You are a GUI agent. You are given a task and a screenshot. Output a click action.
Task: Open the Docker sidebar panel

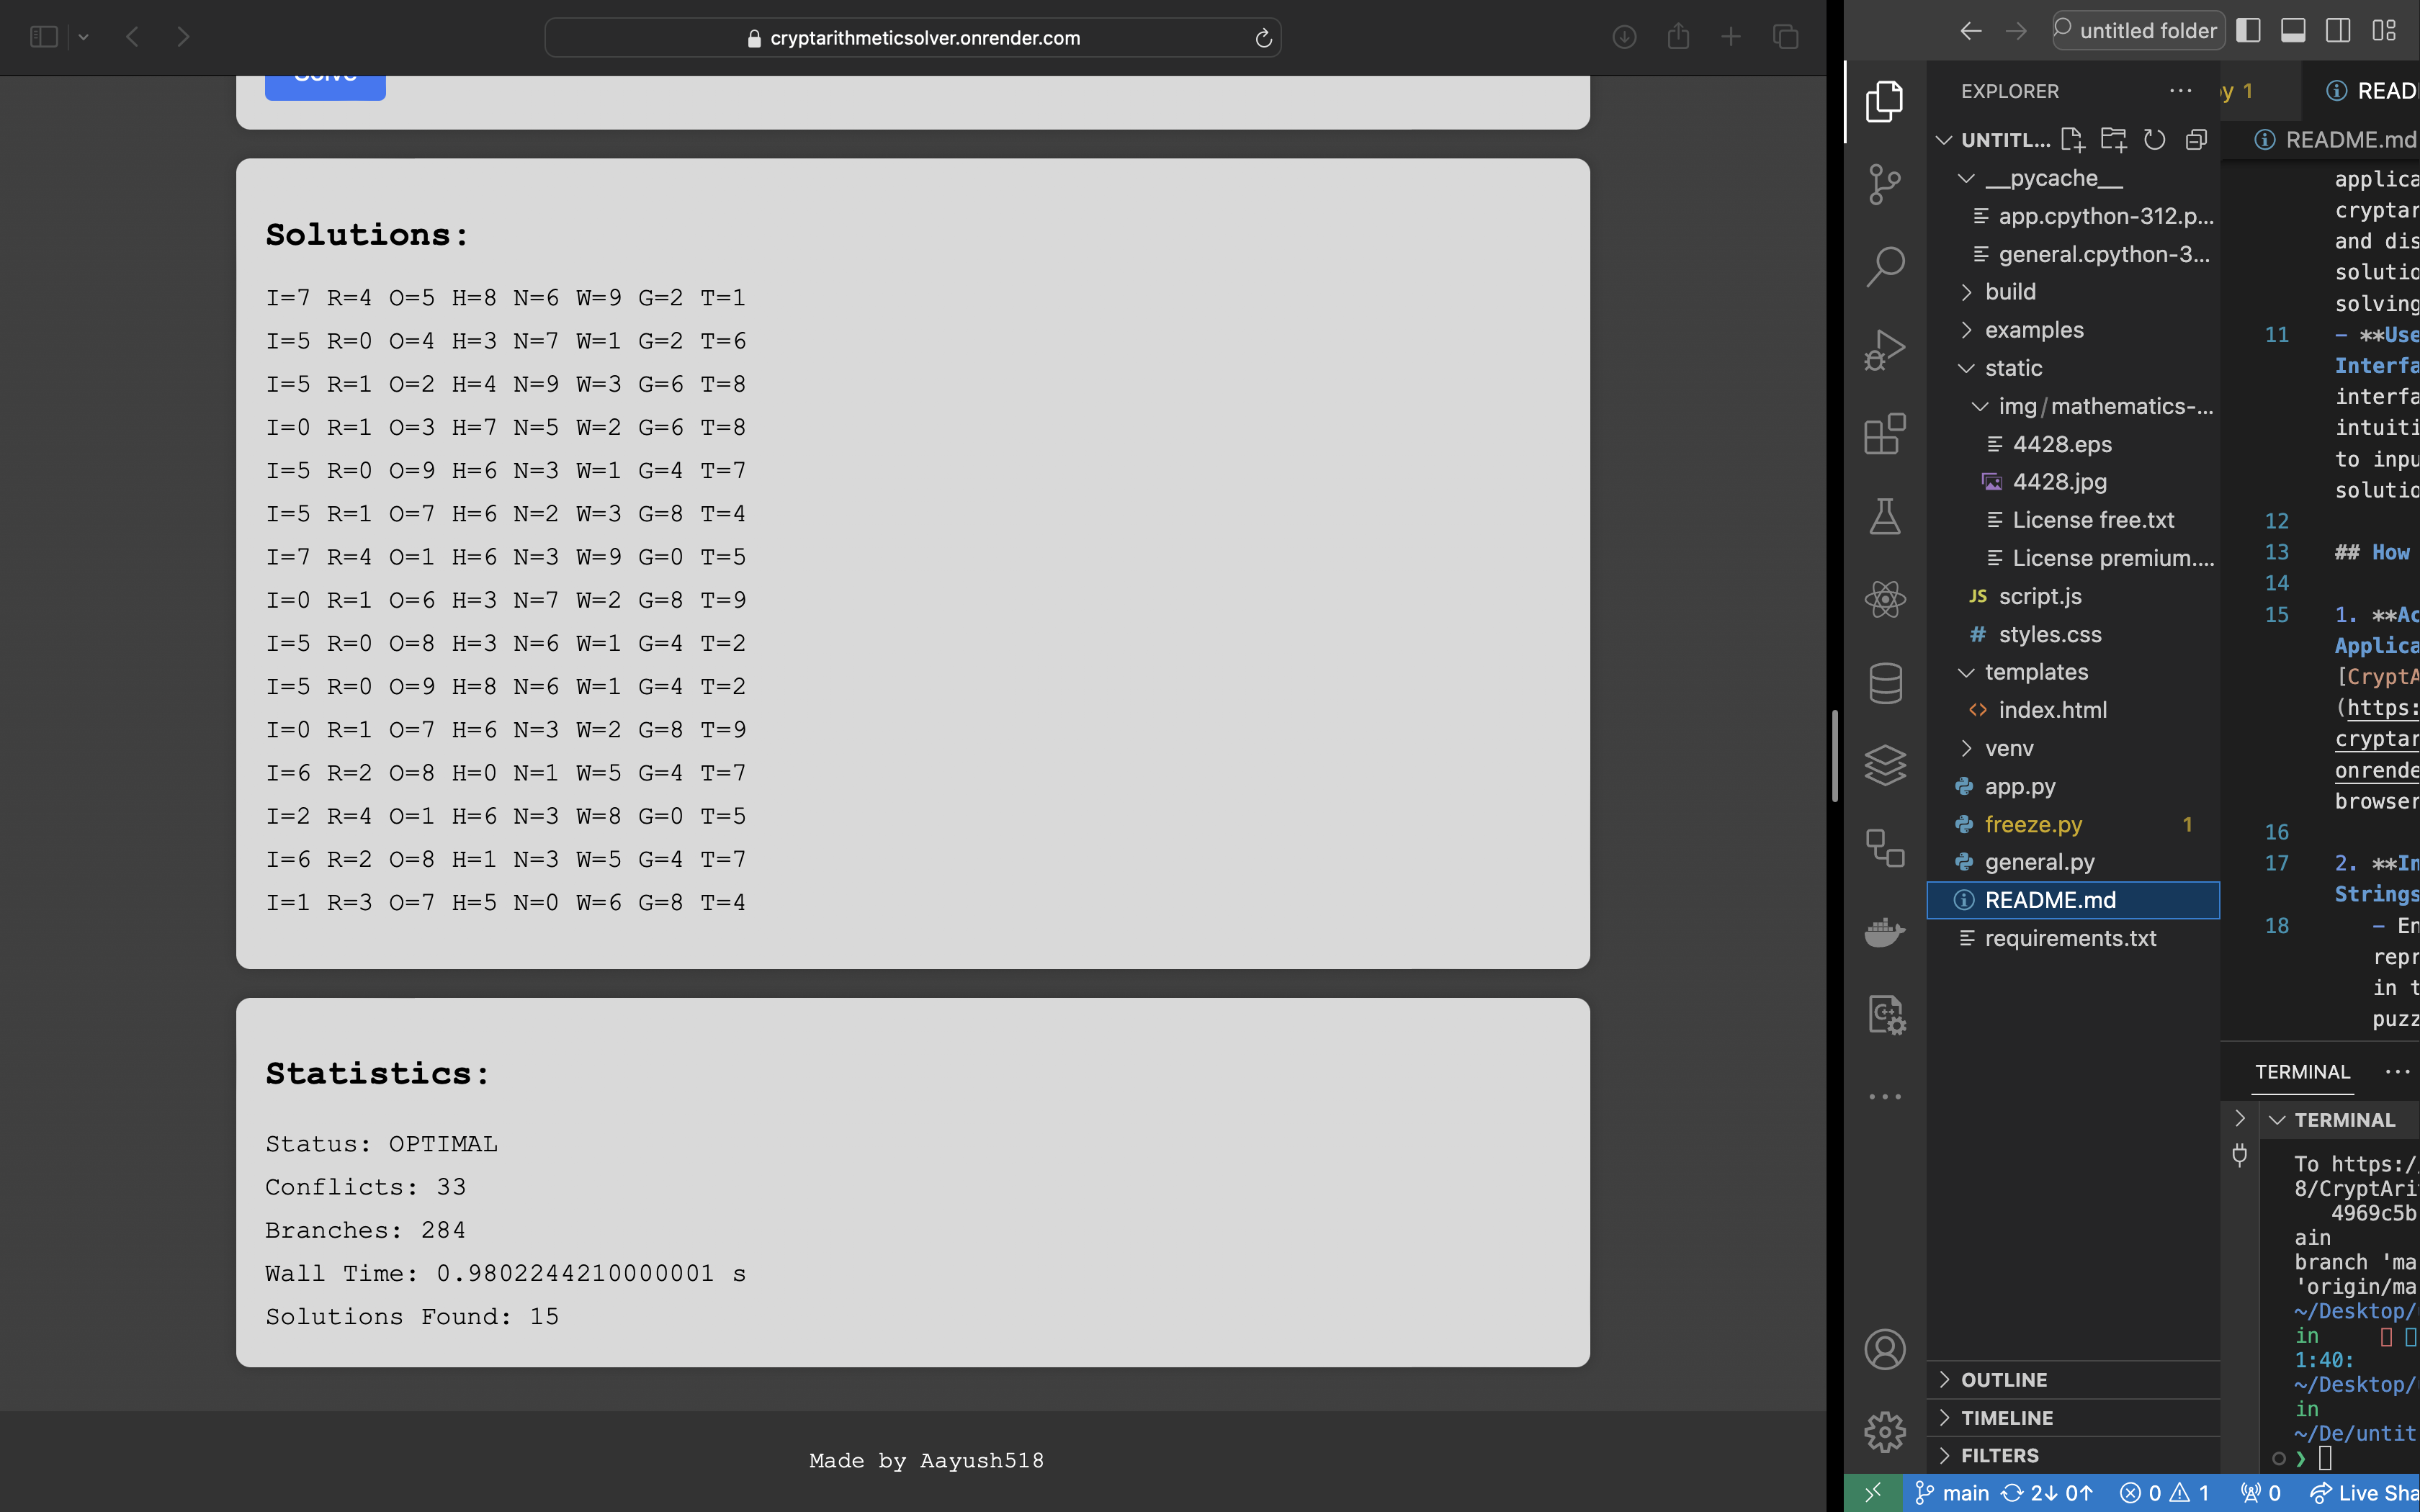(x=1884, y=932)
